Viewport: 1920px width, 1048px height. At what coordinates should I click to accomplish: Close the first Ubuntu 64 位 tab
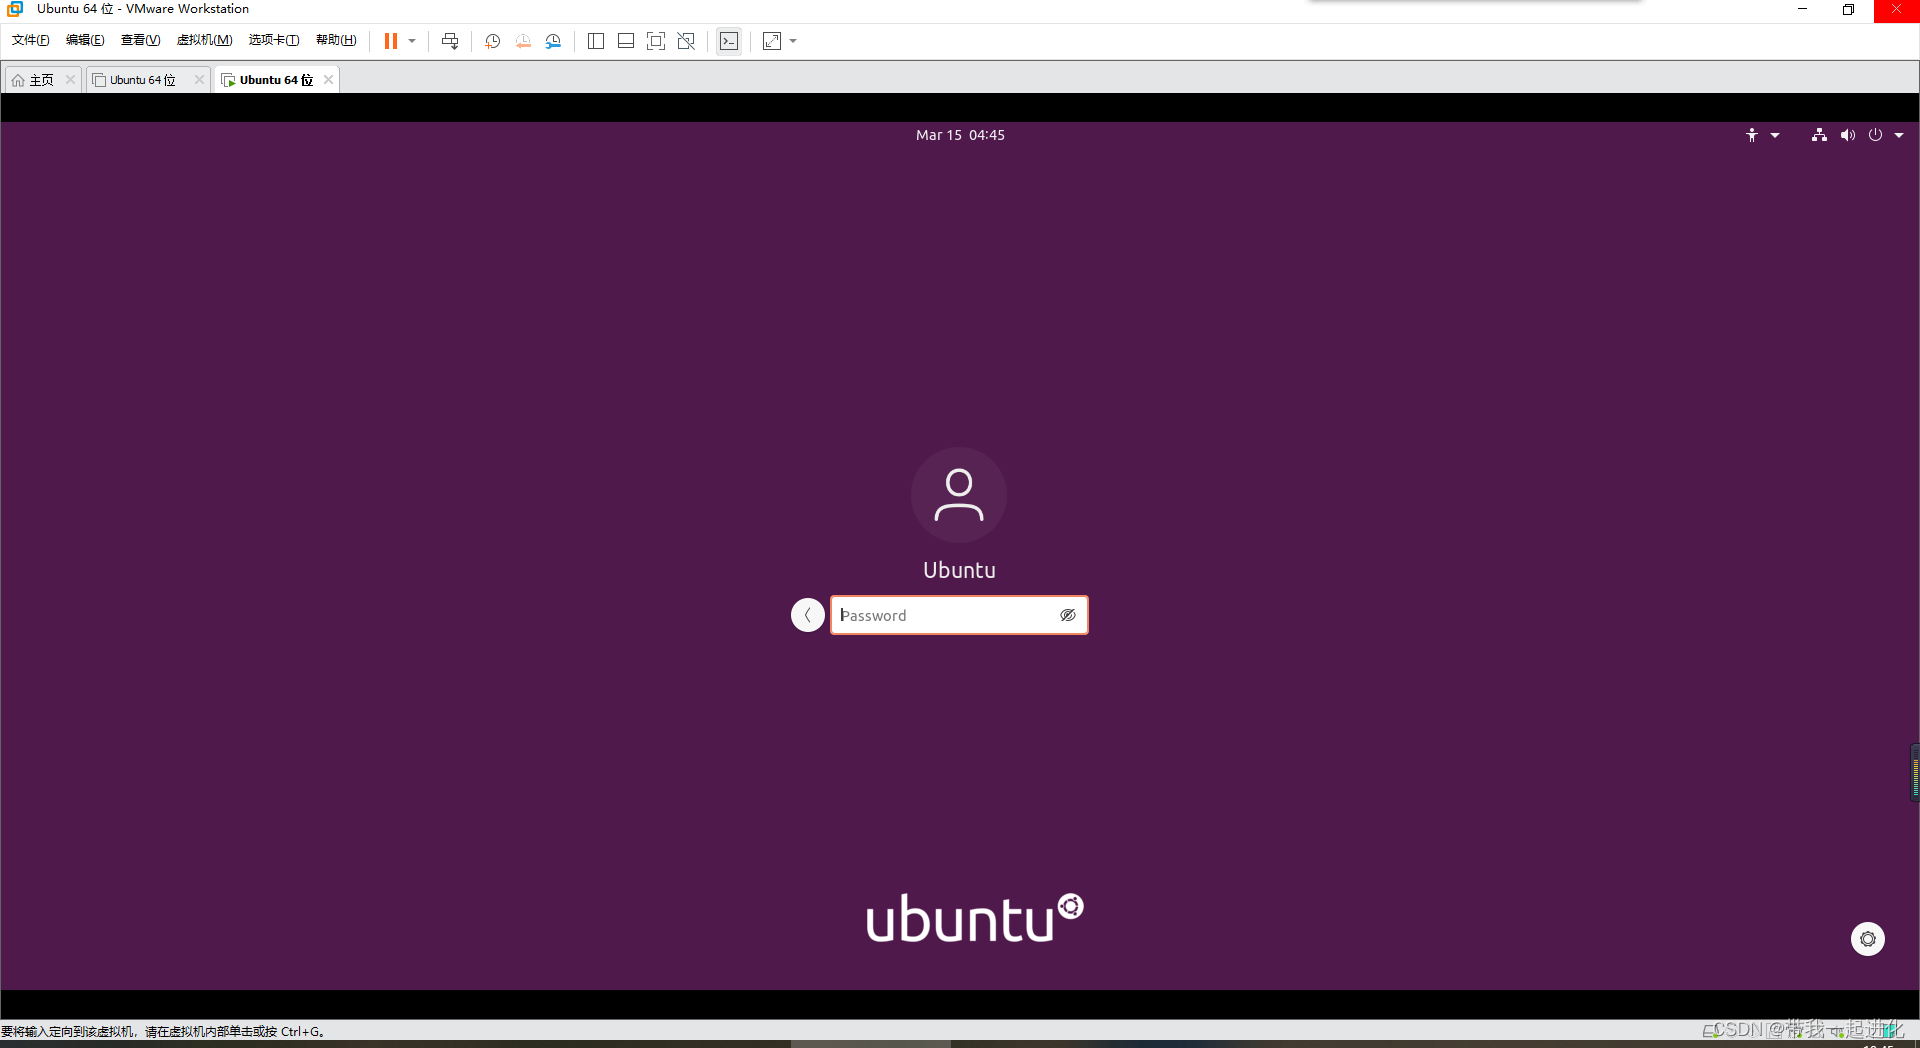(199, 80)
